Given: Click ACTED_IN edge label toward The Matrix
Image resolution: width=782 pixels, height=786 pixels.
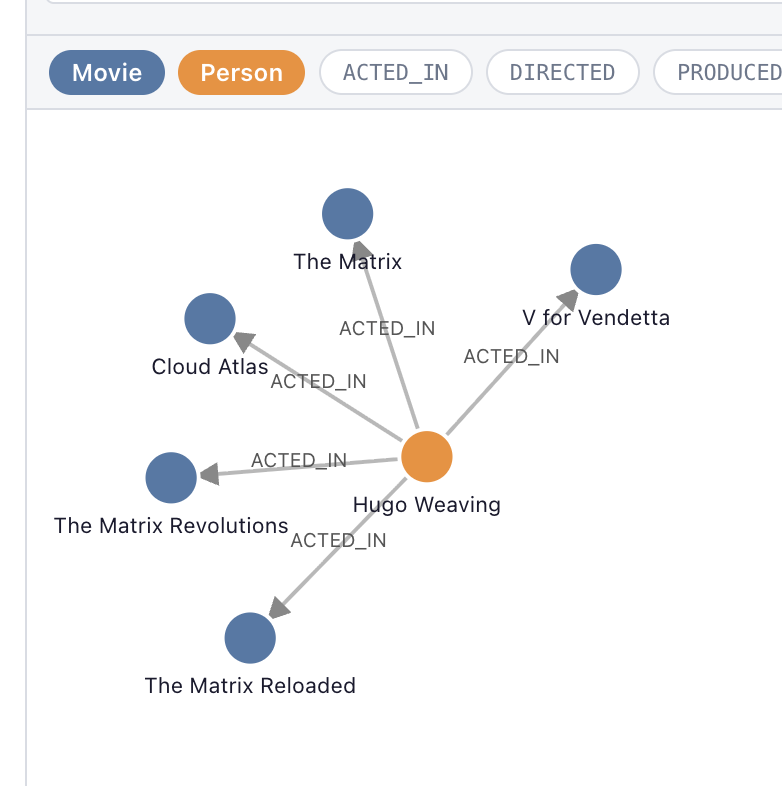Looking at the screenshot, I should (387, 328).
